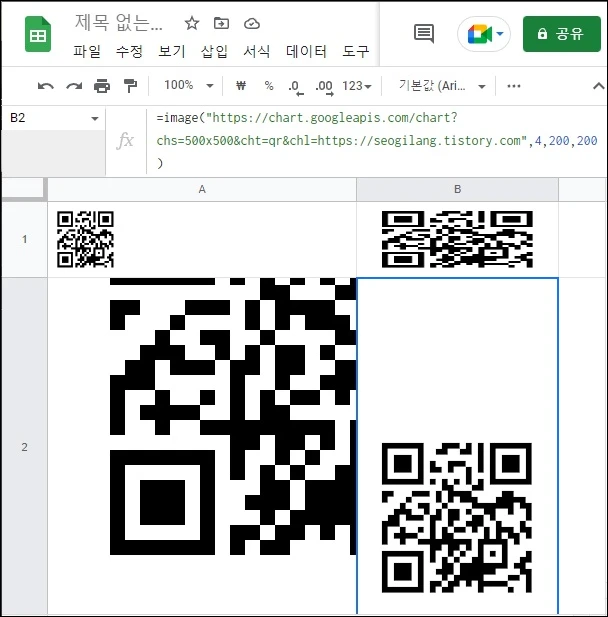Start a Google Meet call
The width and height of the screenshot is (608, 617).
point(484,34)
